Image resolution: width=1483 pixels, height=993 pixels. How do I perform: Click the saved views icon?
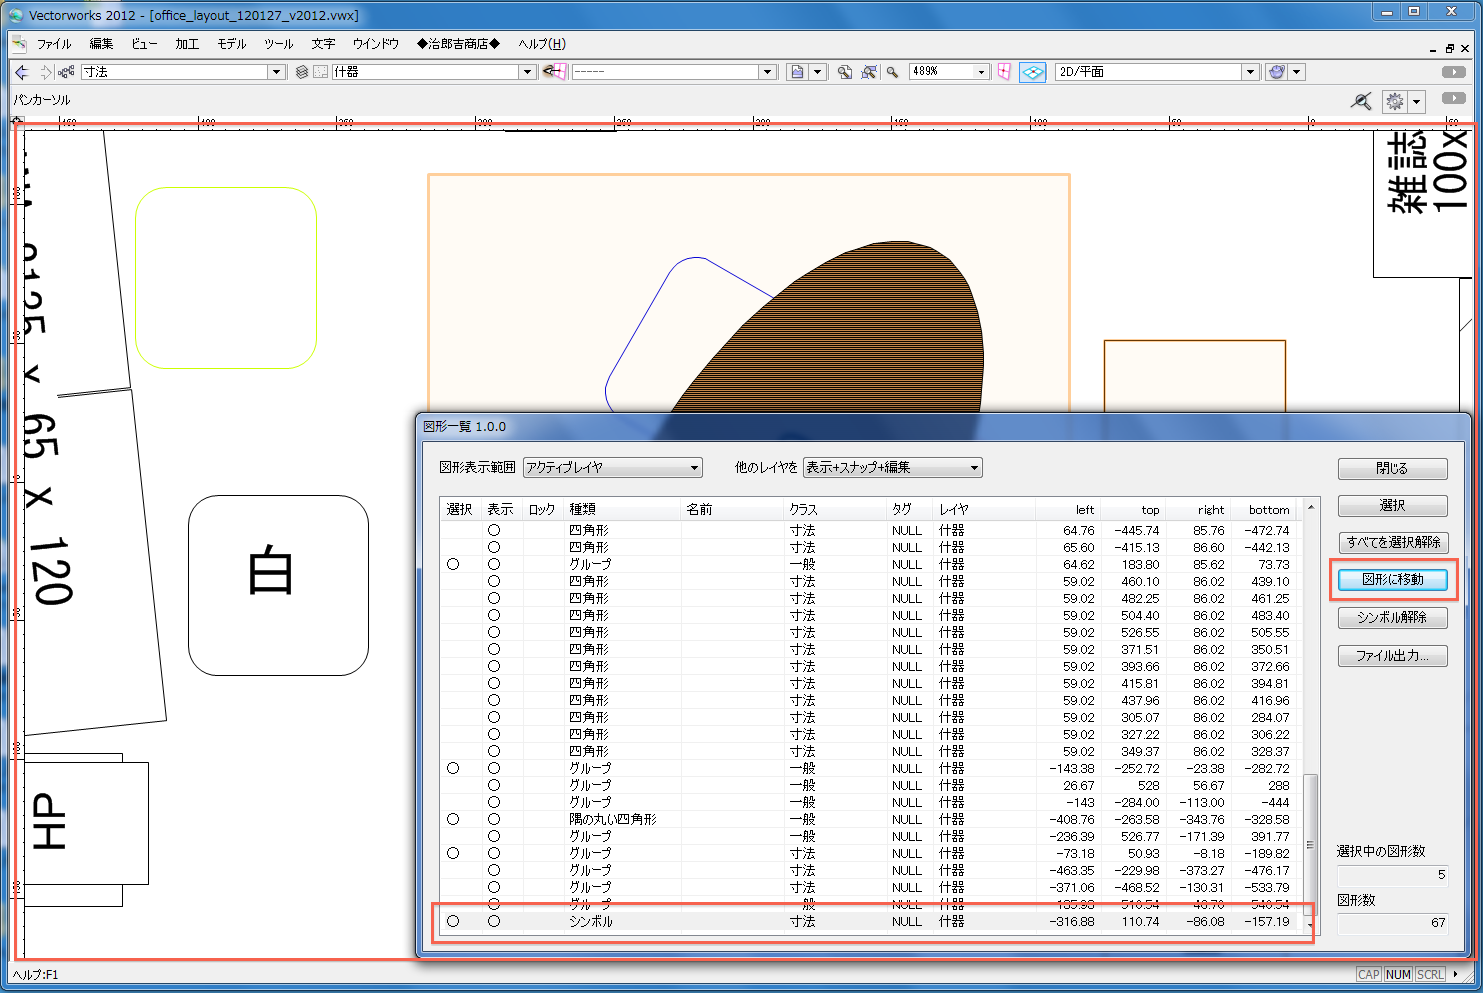pos(797,72)
